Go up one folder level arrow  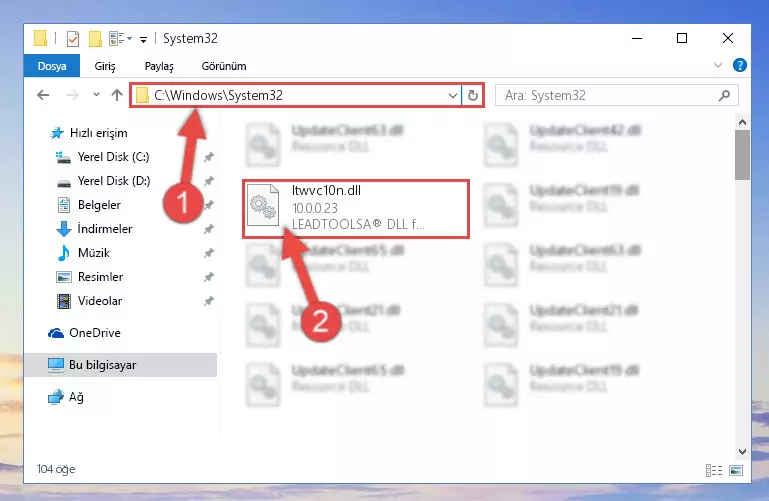pos(117,95)
